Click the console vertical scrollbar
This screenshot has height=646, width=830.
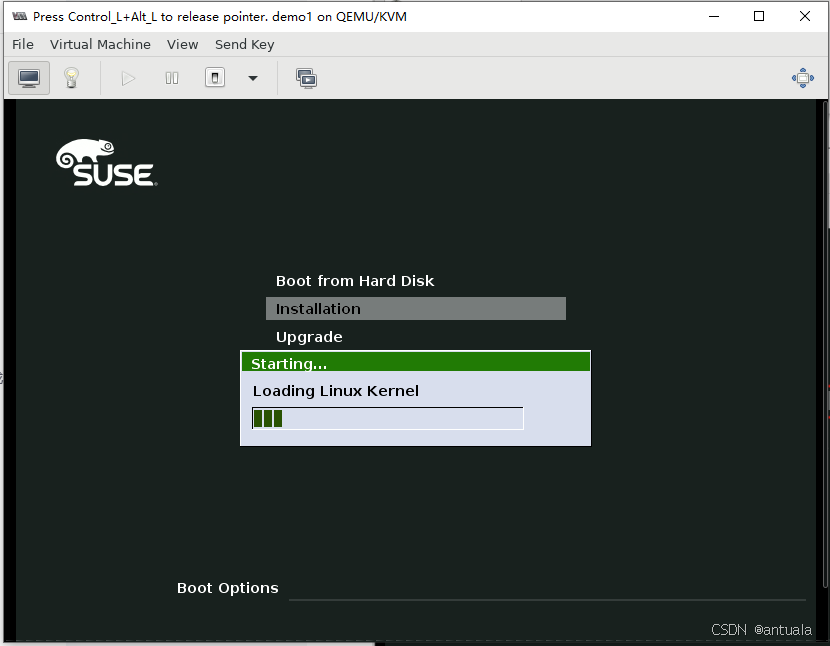(826, 344)
